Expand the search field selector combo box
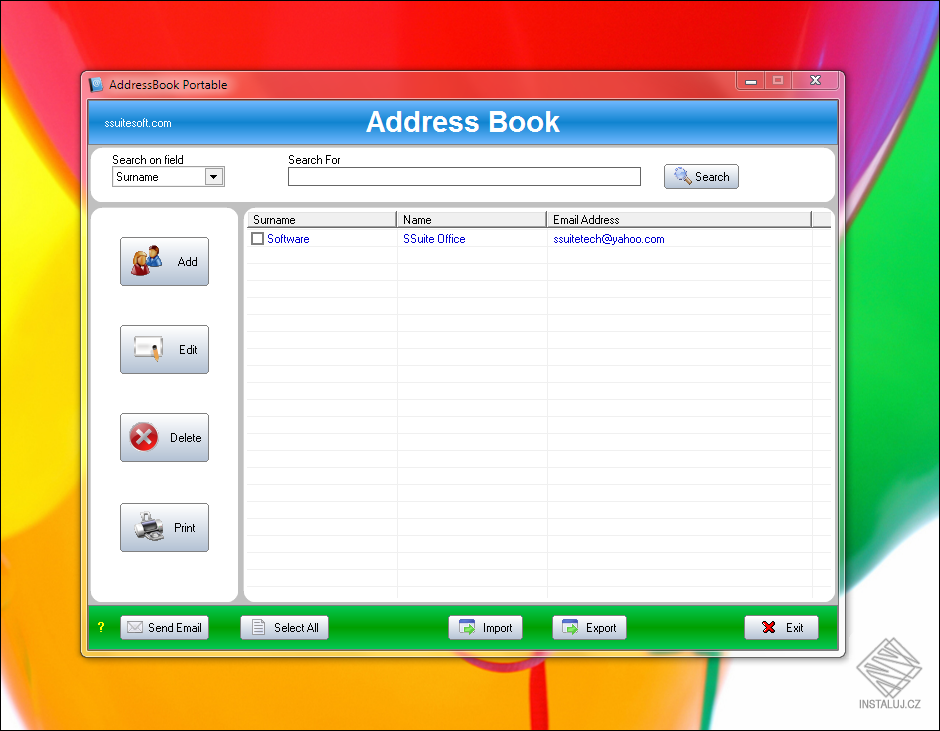Screen dimensions: 940x731 click(x=168, y=176)
